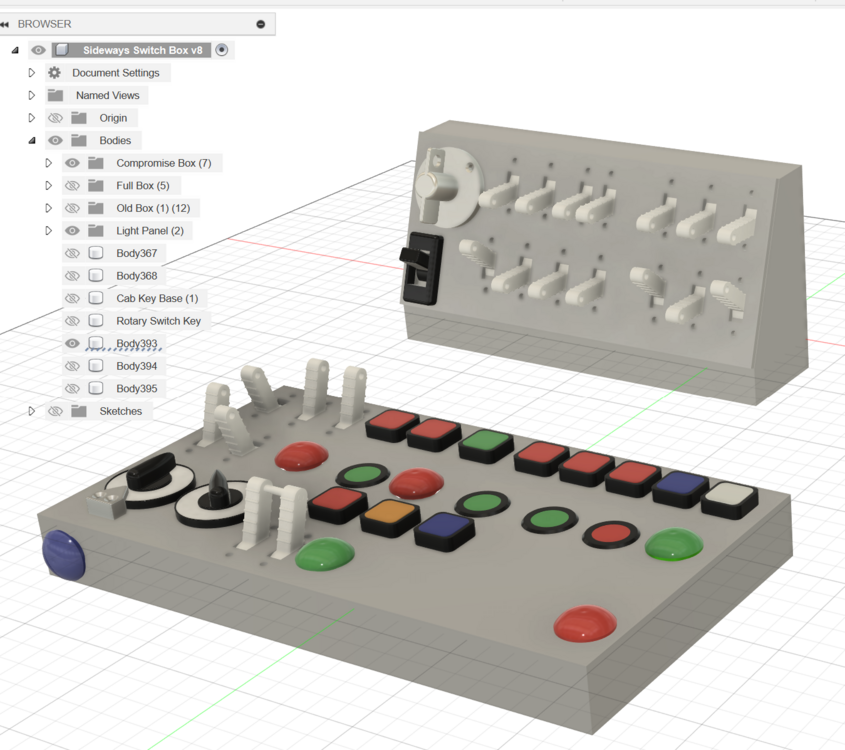Expand the Old Box group
The width and height of the screenshot is (845, 750).
coord(48,208)
